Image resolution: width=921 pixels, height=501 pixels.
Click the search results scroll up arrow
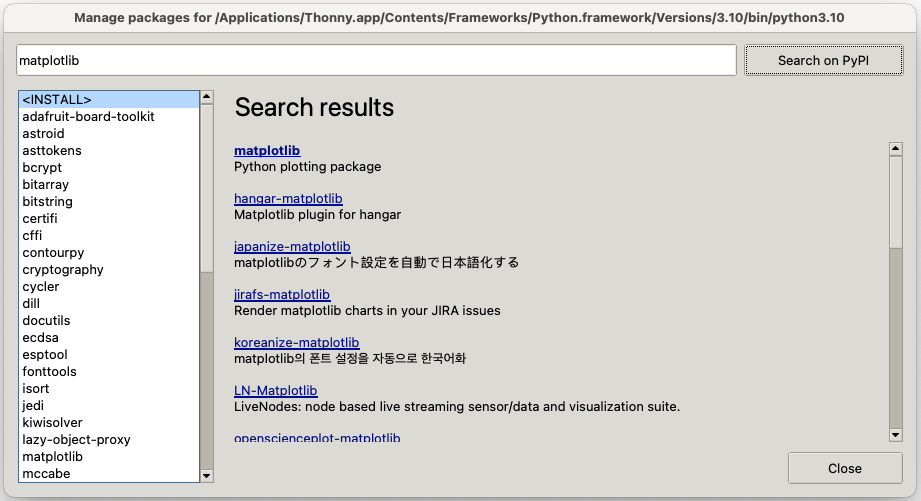896,149
